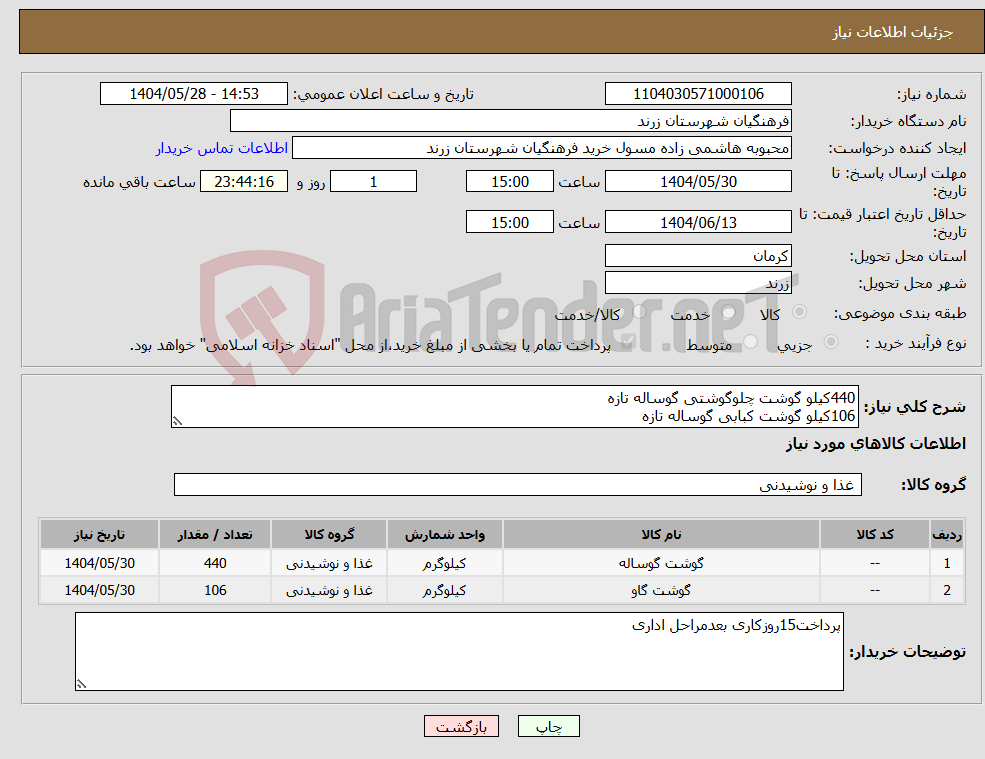Screen dimensions: 985x759
Task: Click the need number field 1104030571000106
Action: [698, 94]
